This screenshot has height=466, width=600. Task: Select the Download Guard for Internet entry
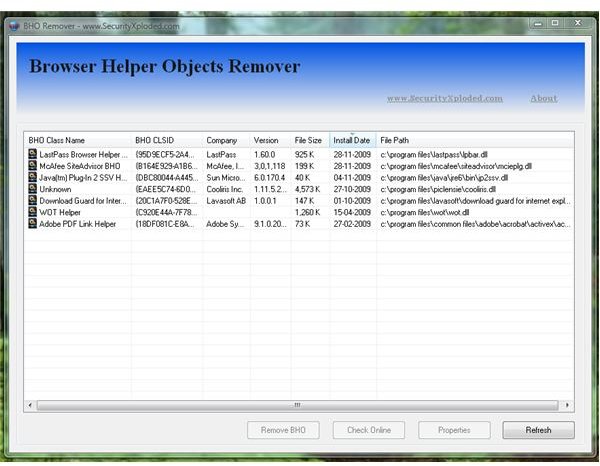point(83,200)
